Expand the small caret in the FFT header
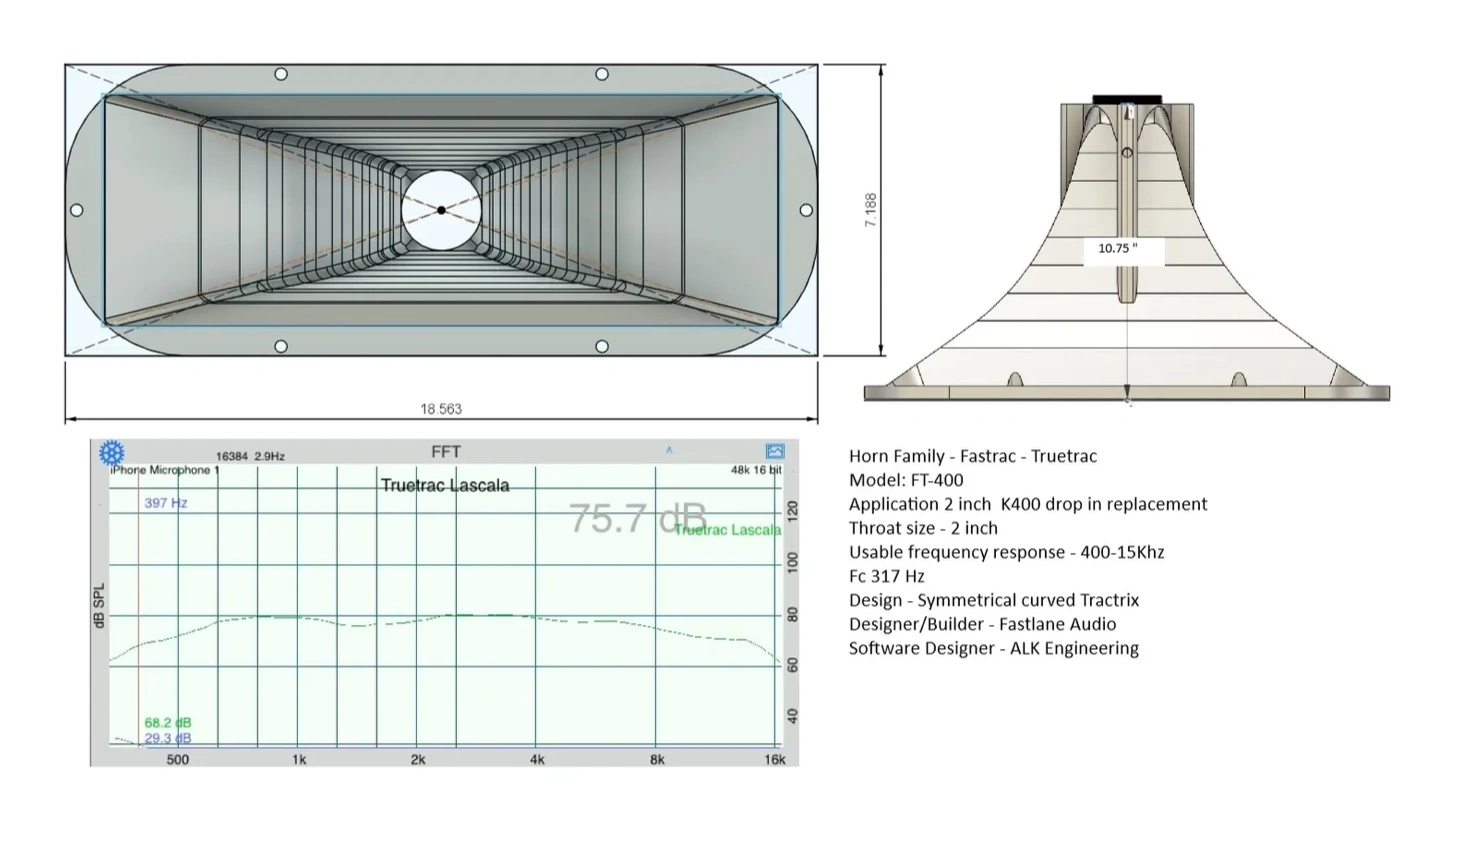Screen dimensions: 1474x852 point(669,451)
